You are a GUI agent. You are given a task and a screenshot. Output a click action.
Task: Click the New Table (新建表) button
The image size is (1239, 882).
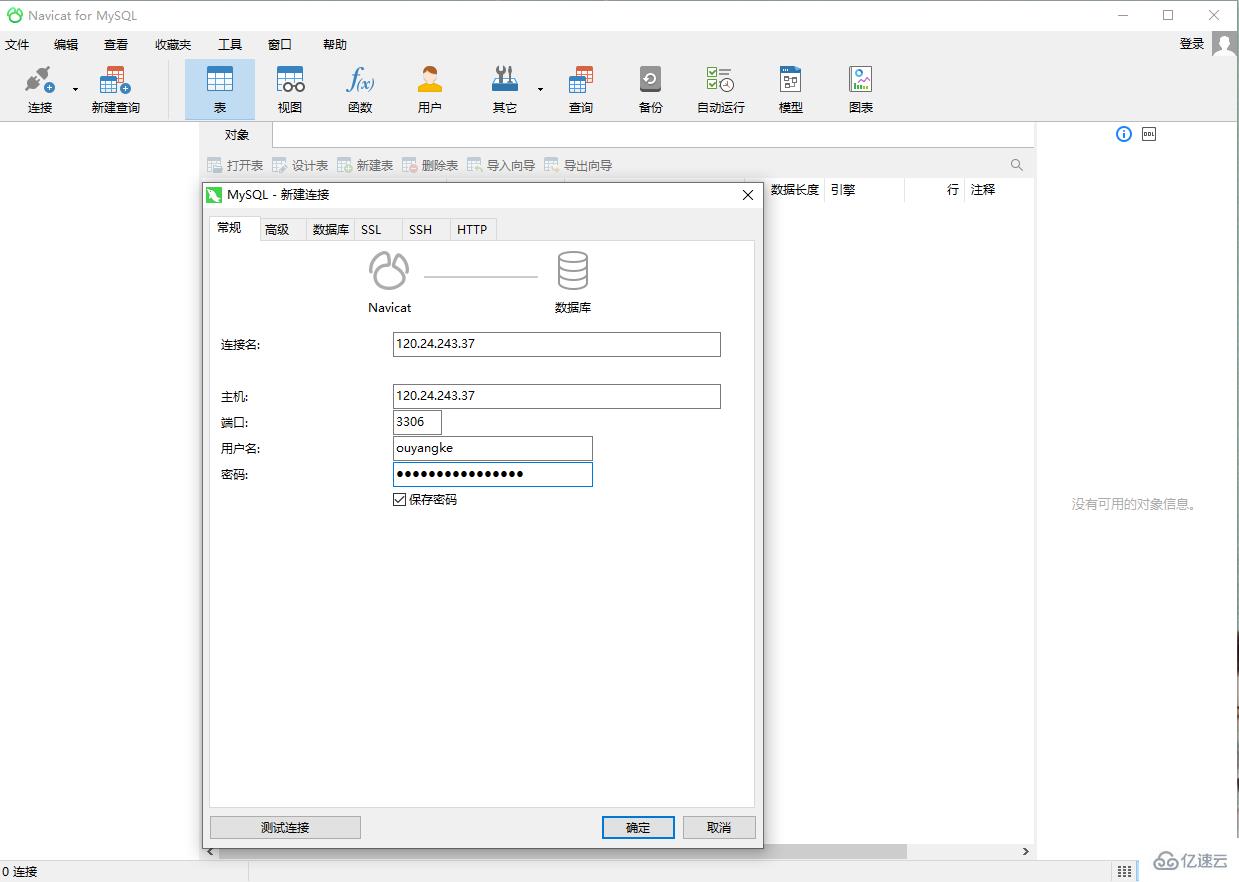point(365,166)
